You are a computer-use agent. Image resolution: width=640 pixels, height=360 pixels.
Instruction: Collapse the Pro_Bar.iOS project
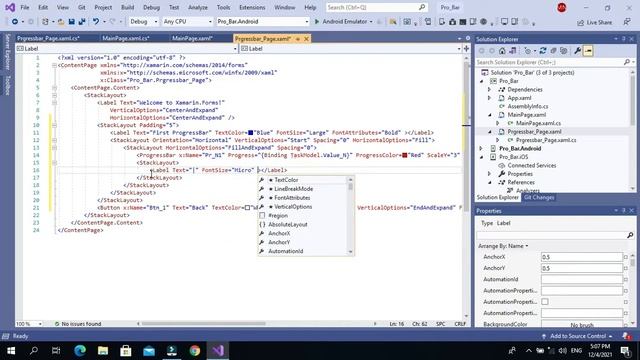481,157
